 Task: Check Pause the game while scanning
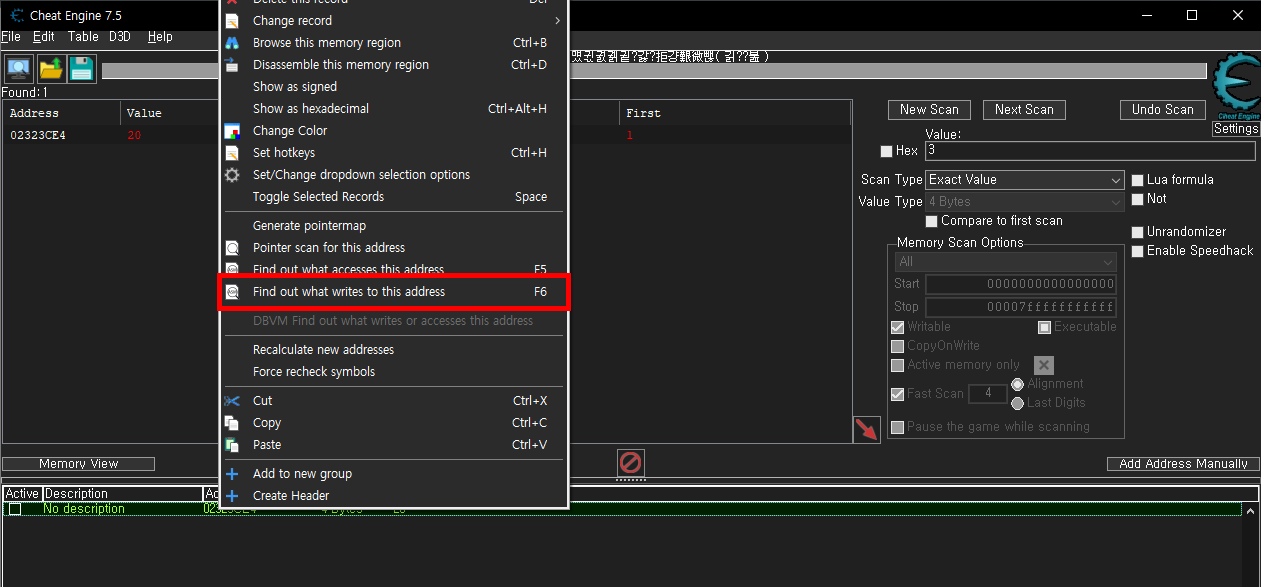tap(897, 427)
